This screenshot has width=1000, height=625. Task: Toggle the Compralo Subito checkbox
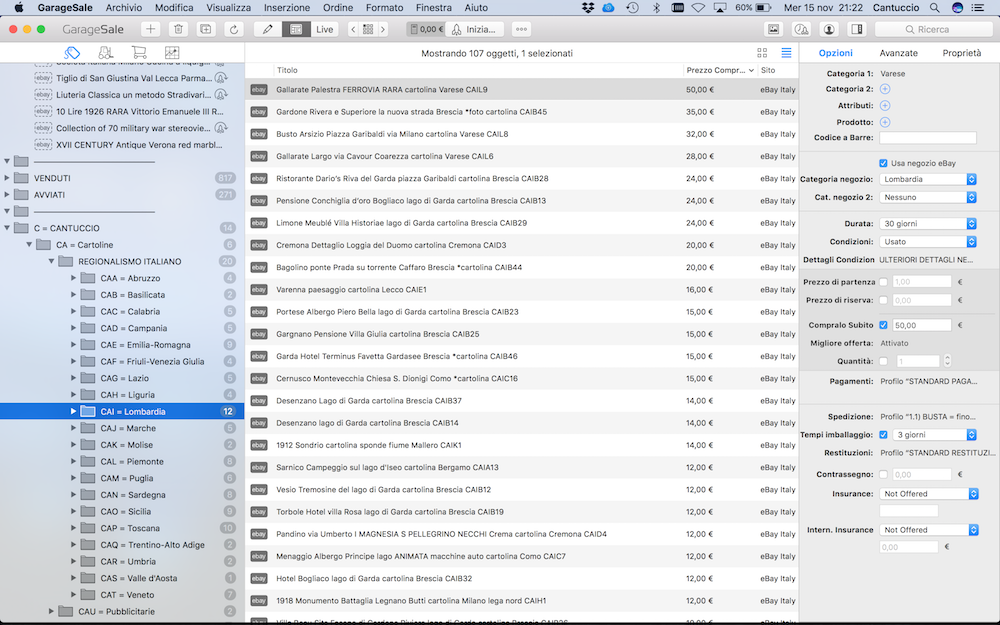coord(883,325)
